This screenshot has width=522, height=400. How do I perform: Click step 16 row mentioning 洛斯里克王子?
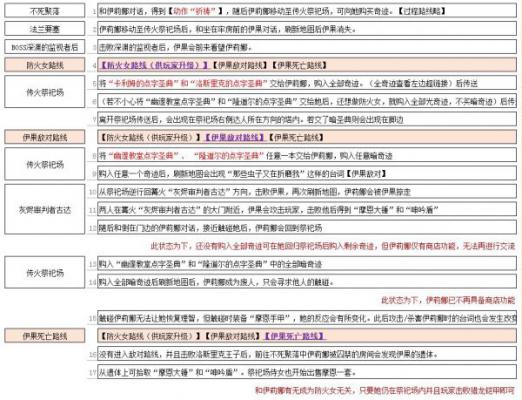click(x=307, y=354)
